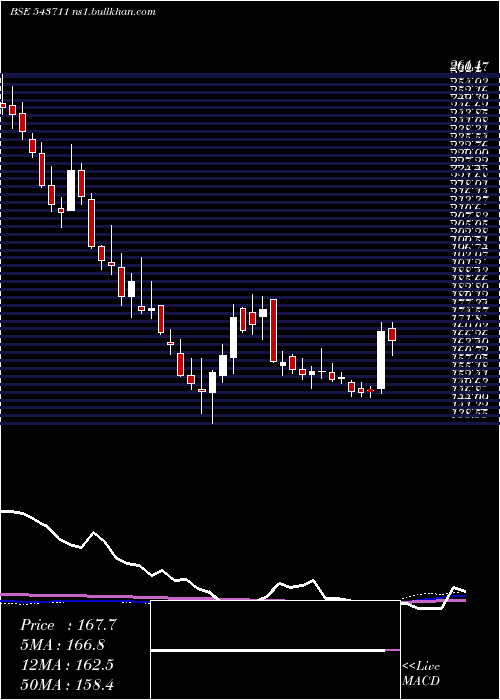Viewport: 500px width, 700px height.
Task: Click the rightmost red candlestick
Action: tap(392, 334)
